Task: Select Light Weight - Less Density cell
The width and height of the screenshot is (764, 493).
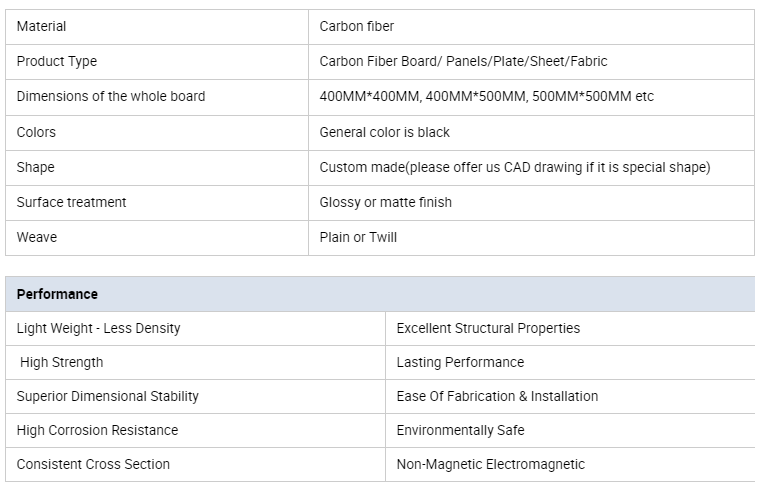Action: (x=195, y=329)
